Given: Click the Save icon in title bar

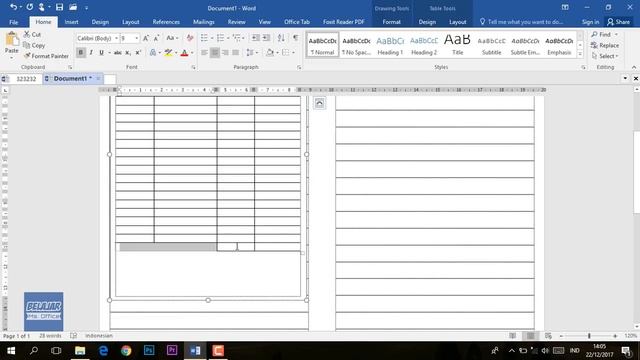Looking at the screenshot, I should (60, 7).
